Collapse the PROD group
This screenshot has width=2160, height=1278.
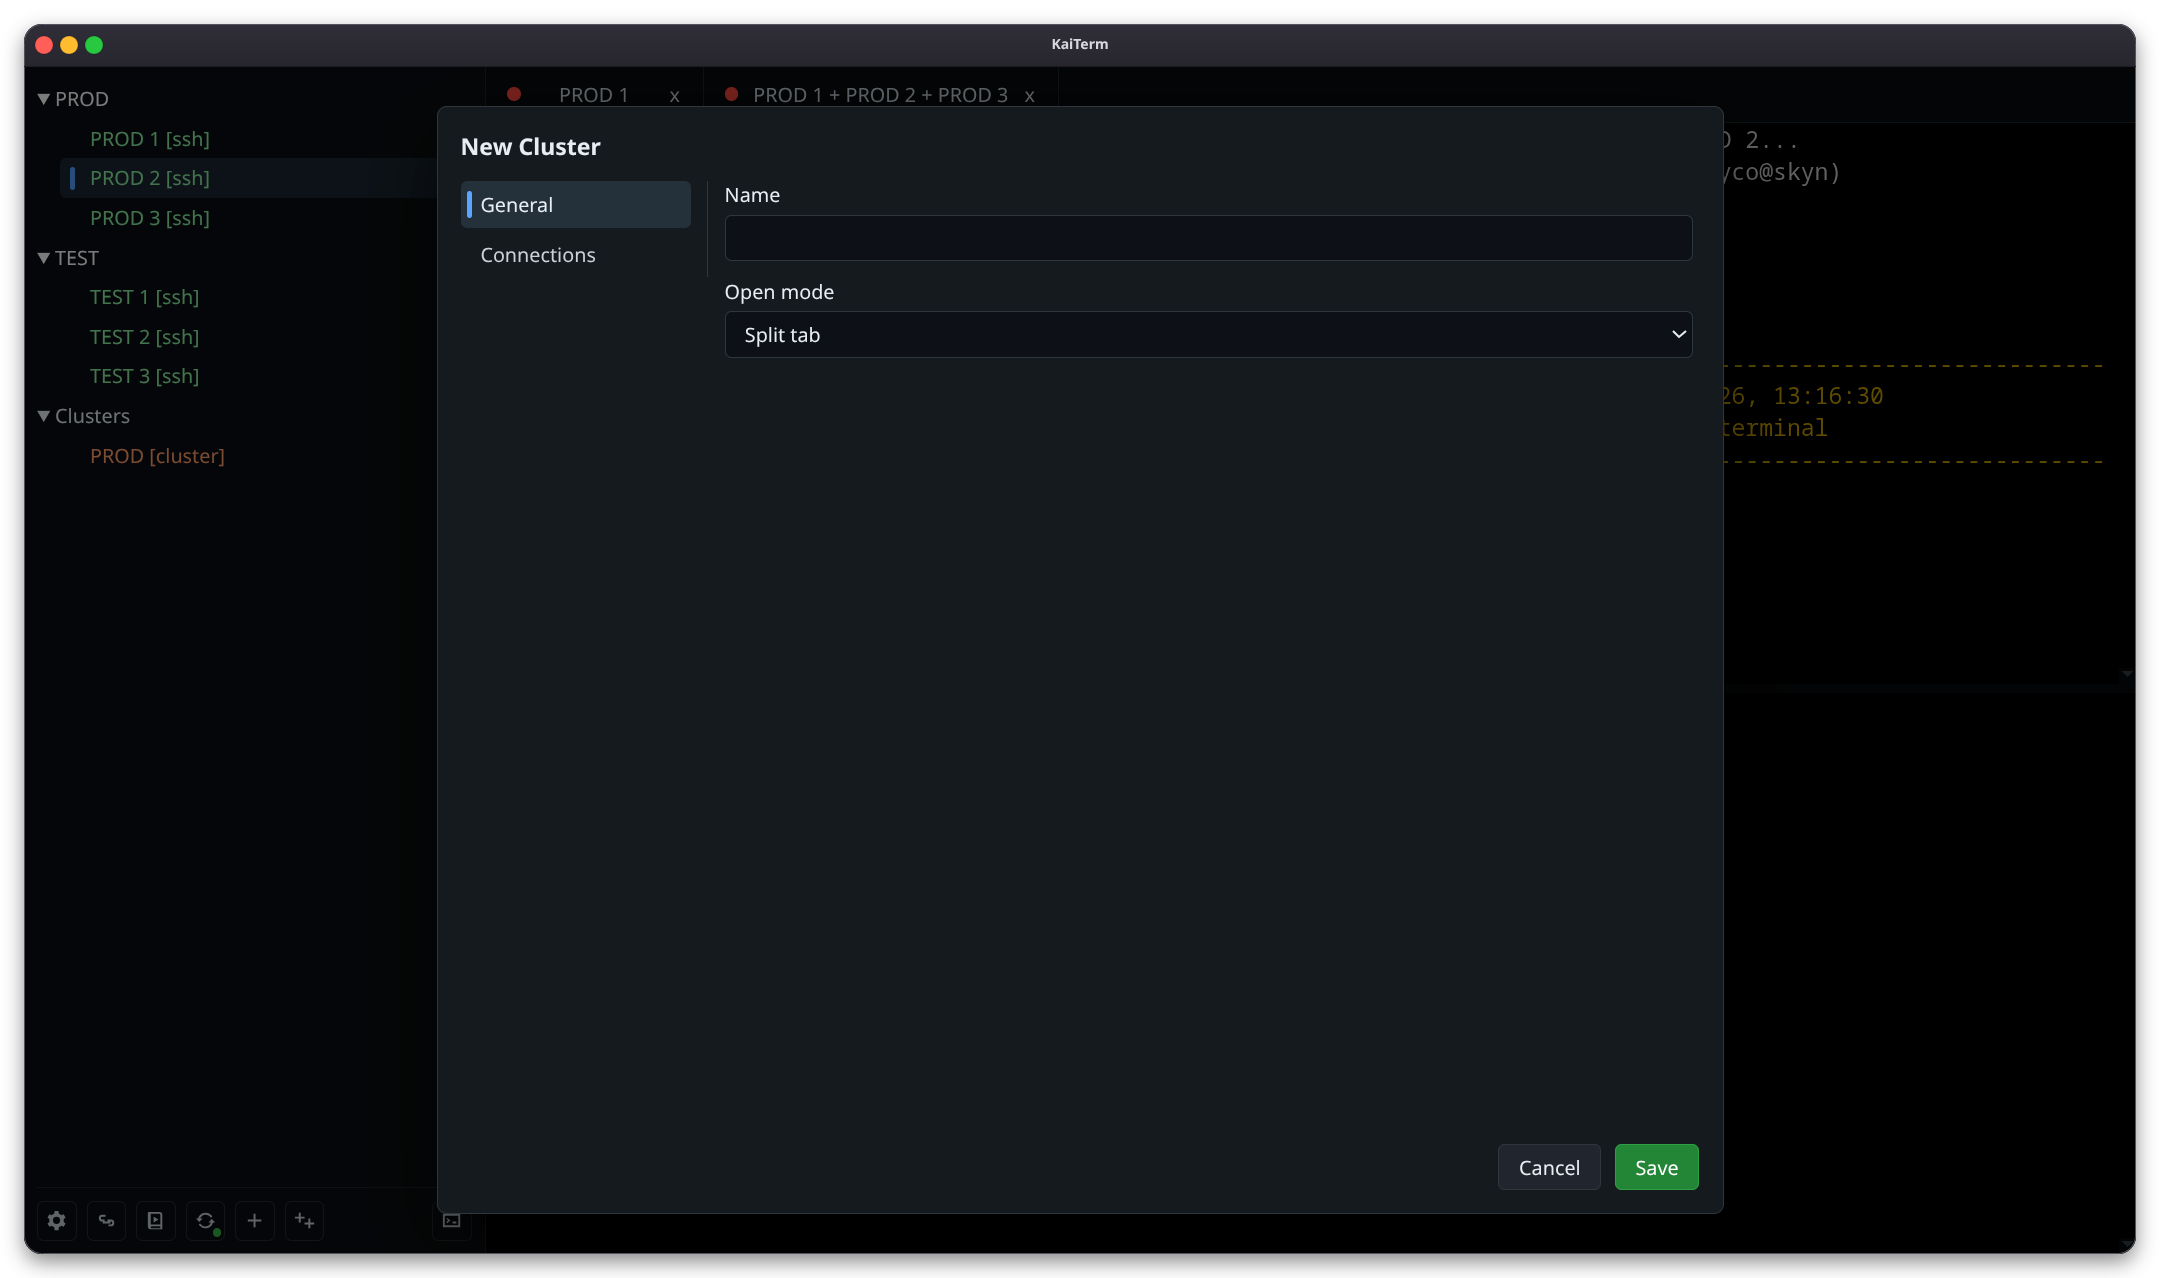(x=44, y=99)
